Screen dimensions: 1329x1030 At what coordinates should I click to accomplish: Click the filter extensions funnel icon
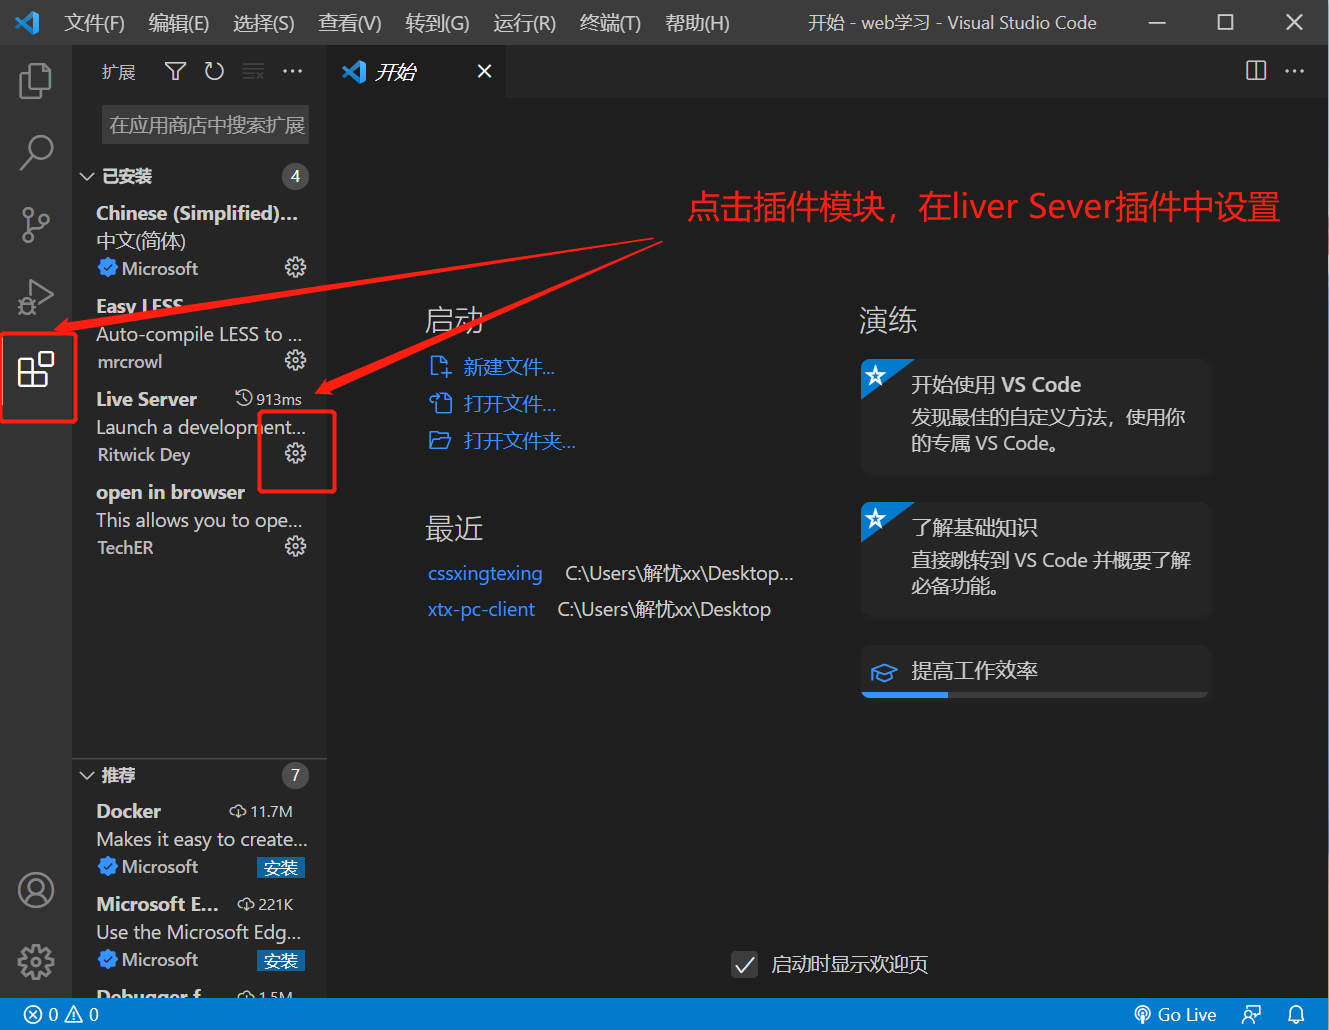176,71
